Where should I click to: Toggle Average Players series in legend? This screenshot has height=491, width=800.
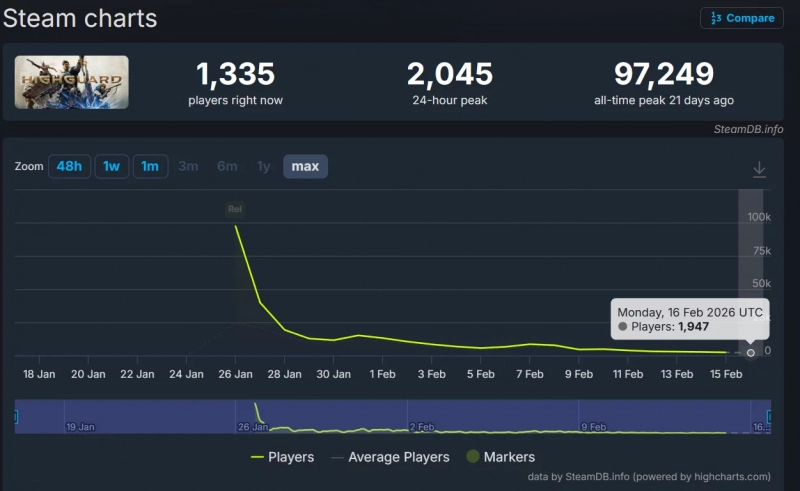tap(391, 457)
